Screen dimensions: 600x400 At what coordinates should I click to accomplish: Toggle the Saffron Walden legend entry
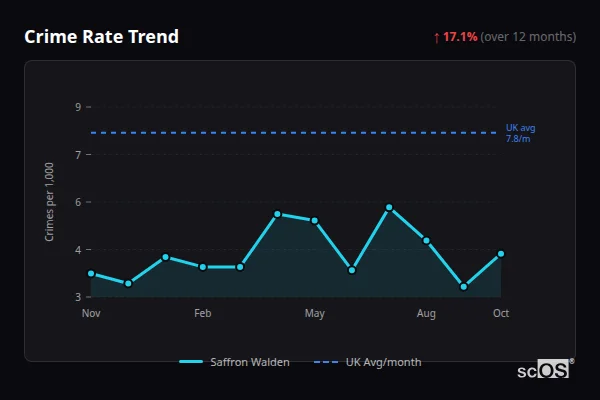click(x=234, y=362)
